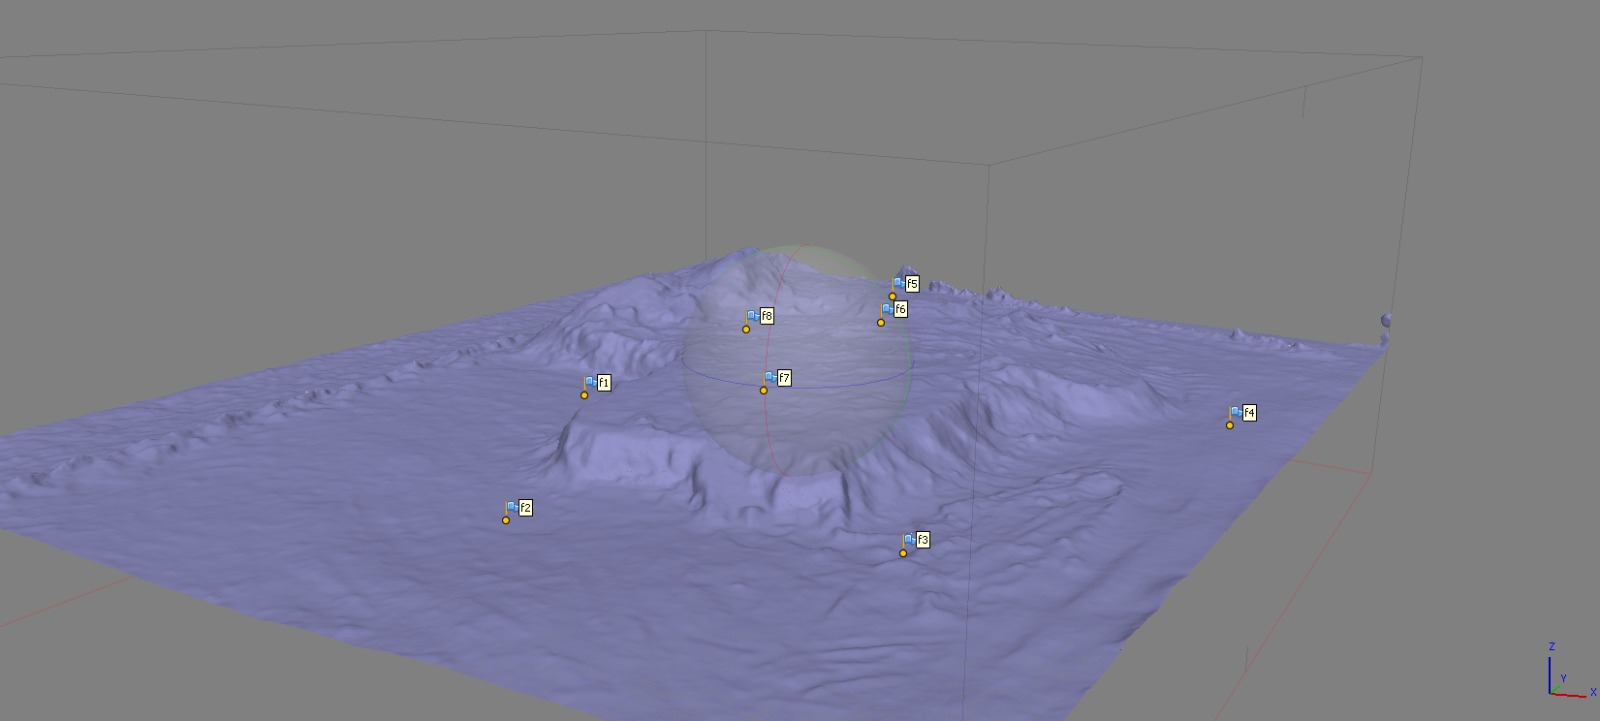Image resolution: width=1600 pixels, height=721 pixels.
Task: Select the yellow point of marker f2
Action: [x=506, y=520]
